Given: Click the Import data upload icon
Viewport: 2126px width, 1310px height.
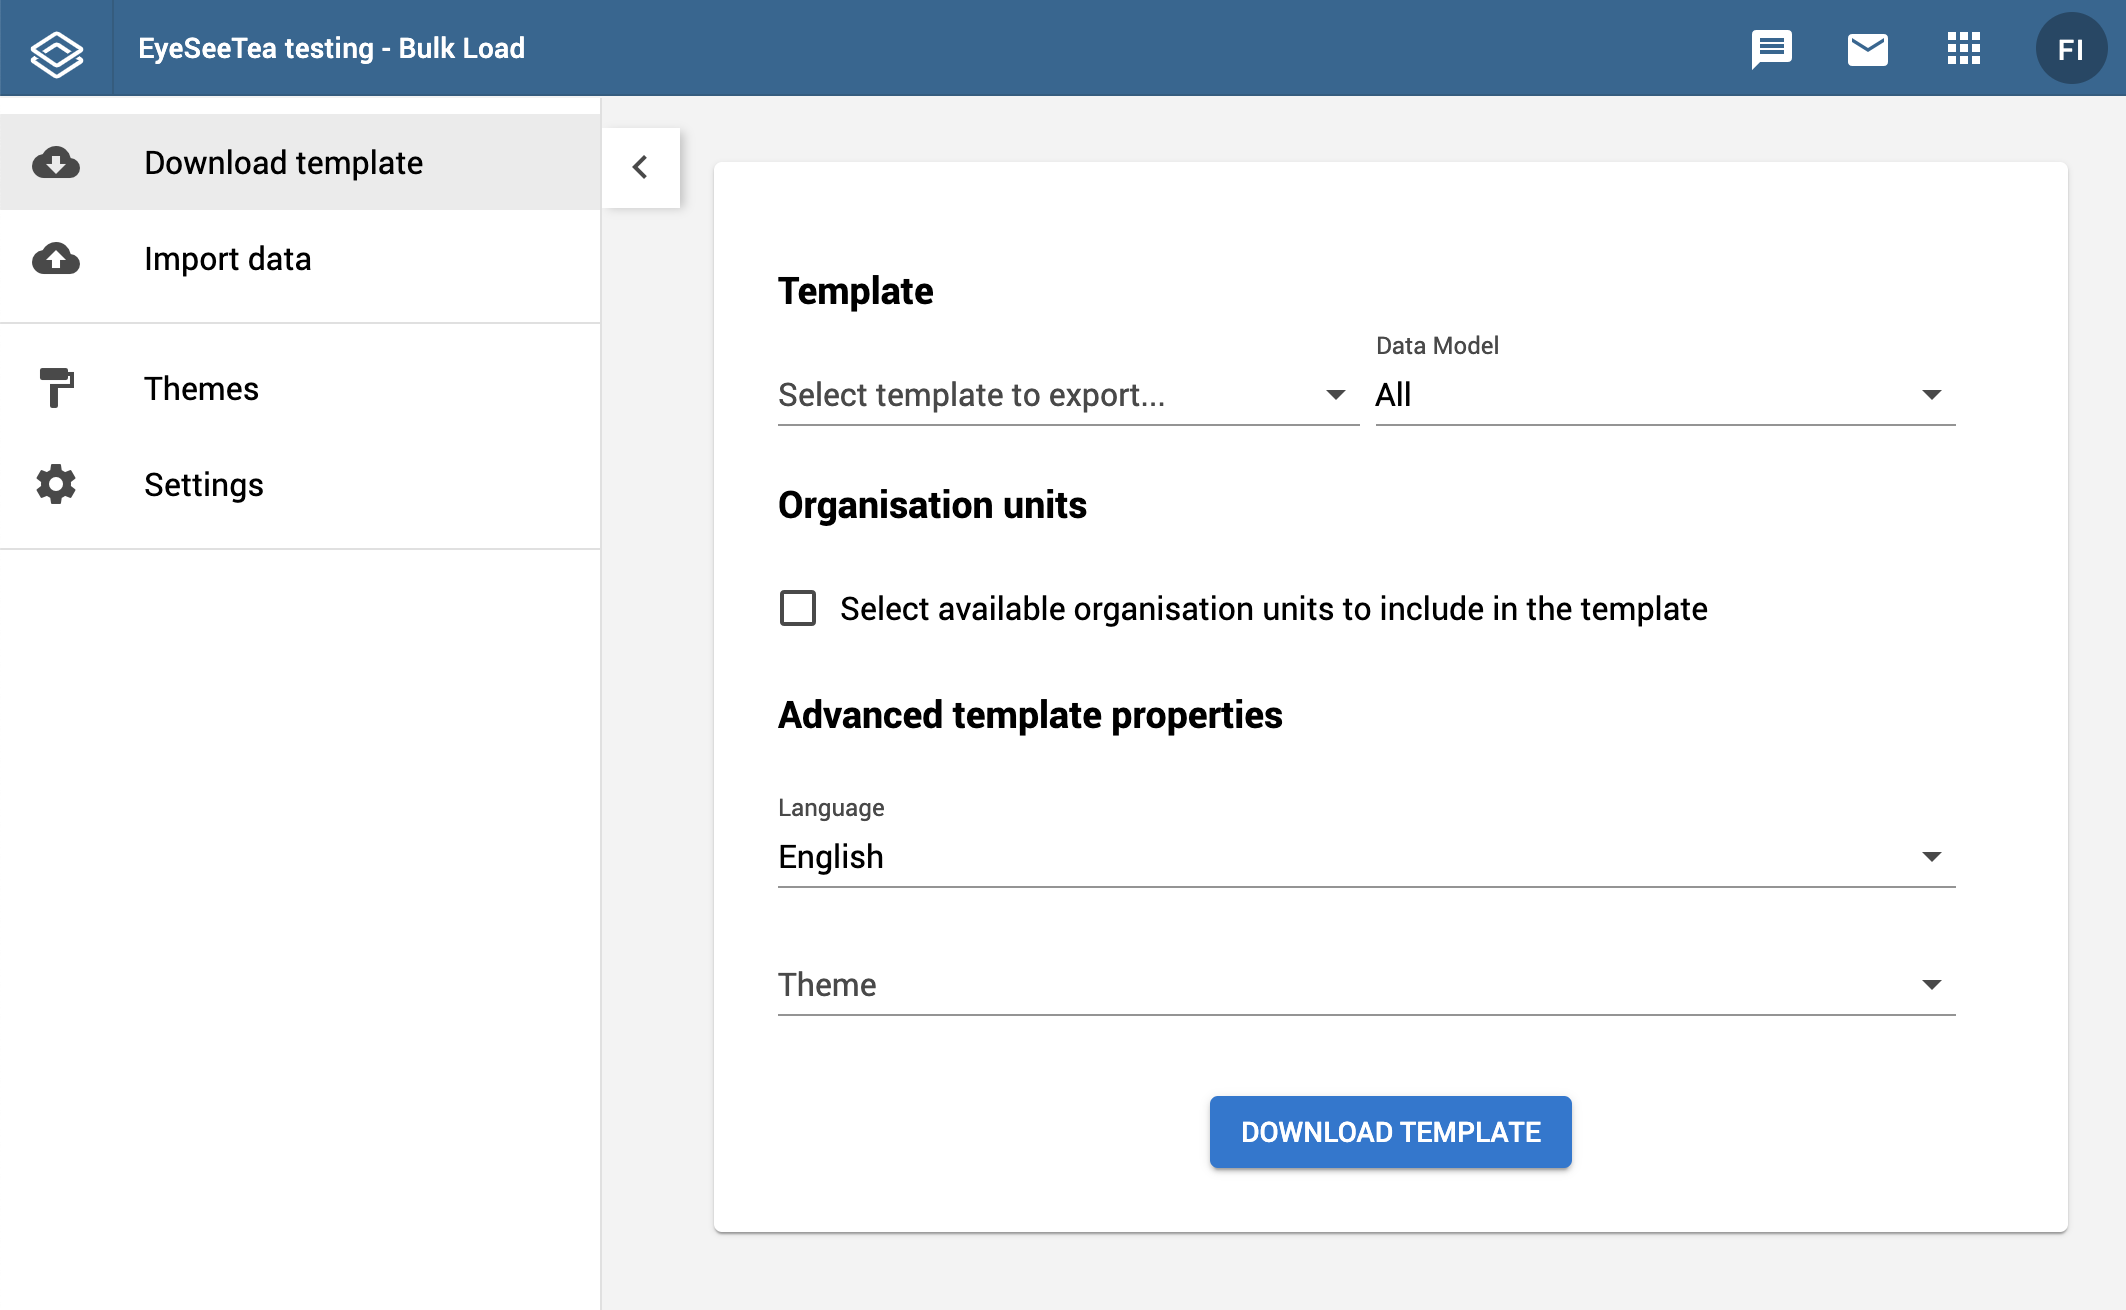Looking at the screenshot, I should click(x=56, y=258).
